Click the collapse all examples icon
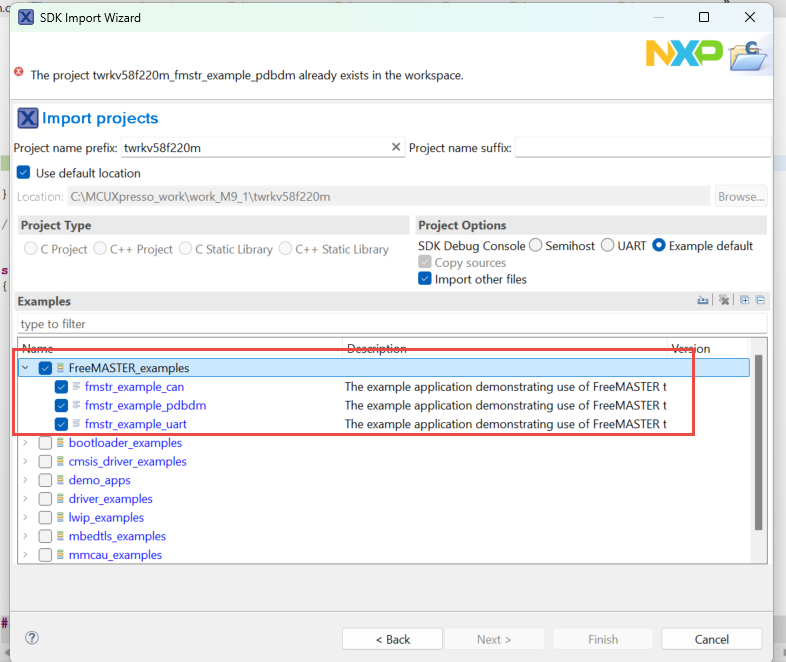The image size is (786, 662). pos(760,300)
